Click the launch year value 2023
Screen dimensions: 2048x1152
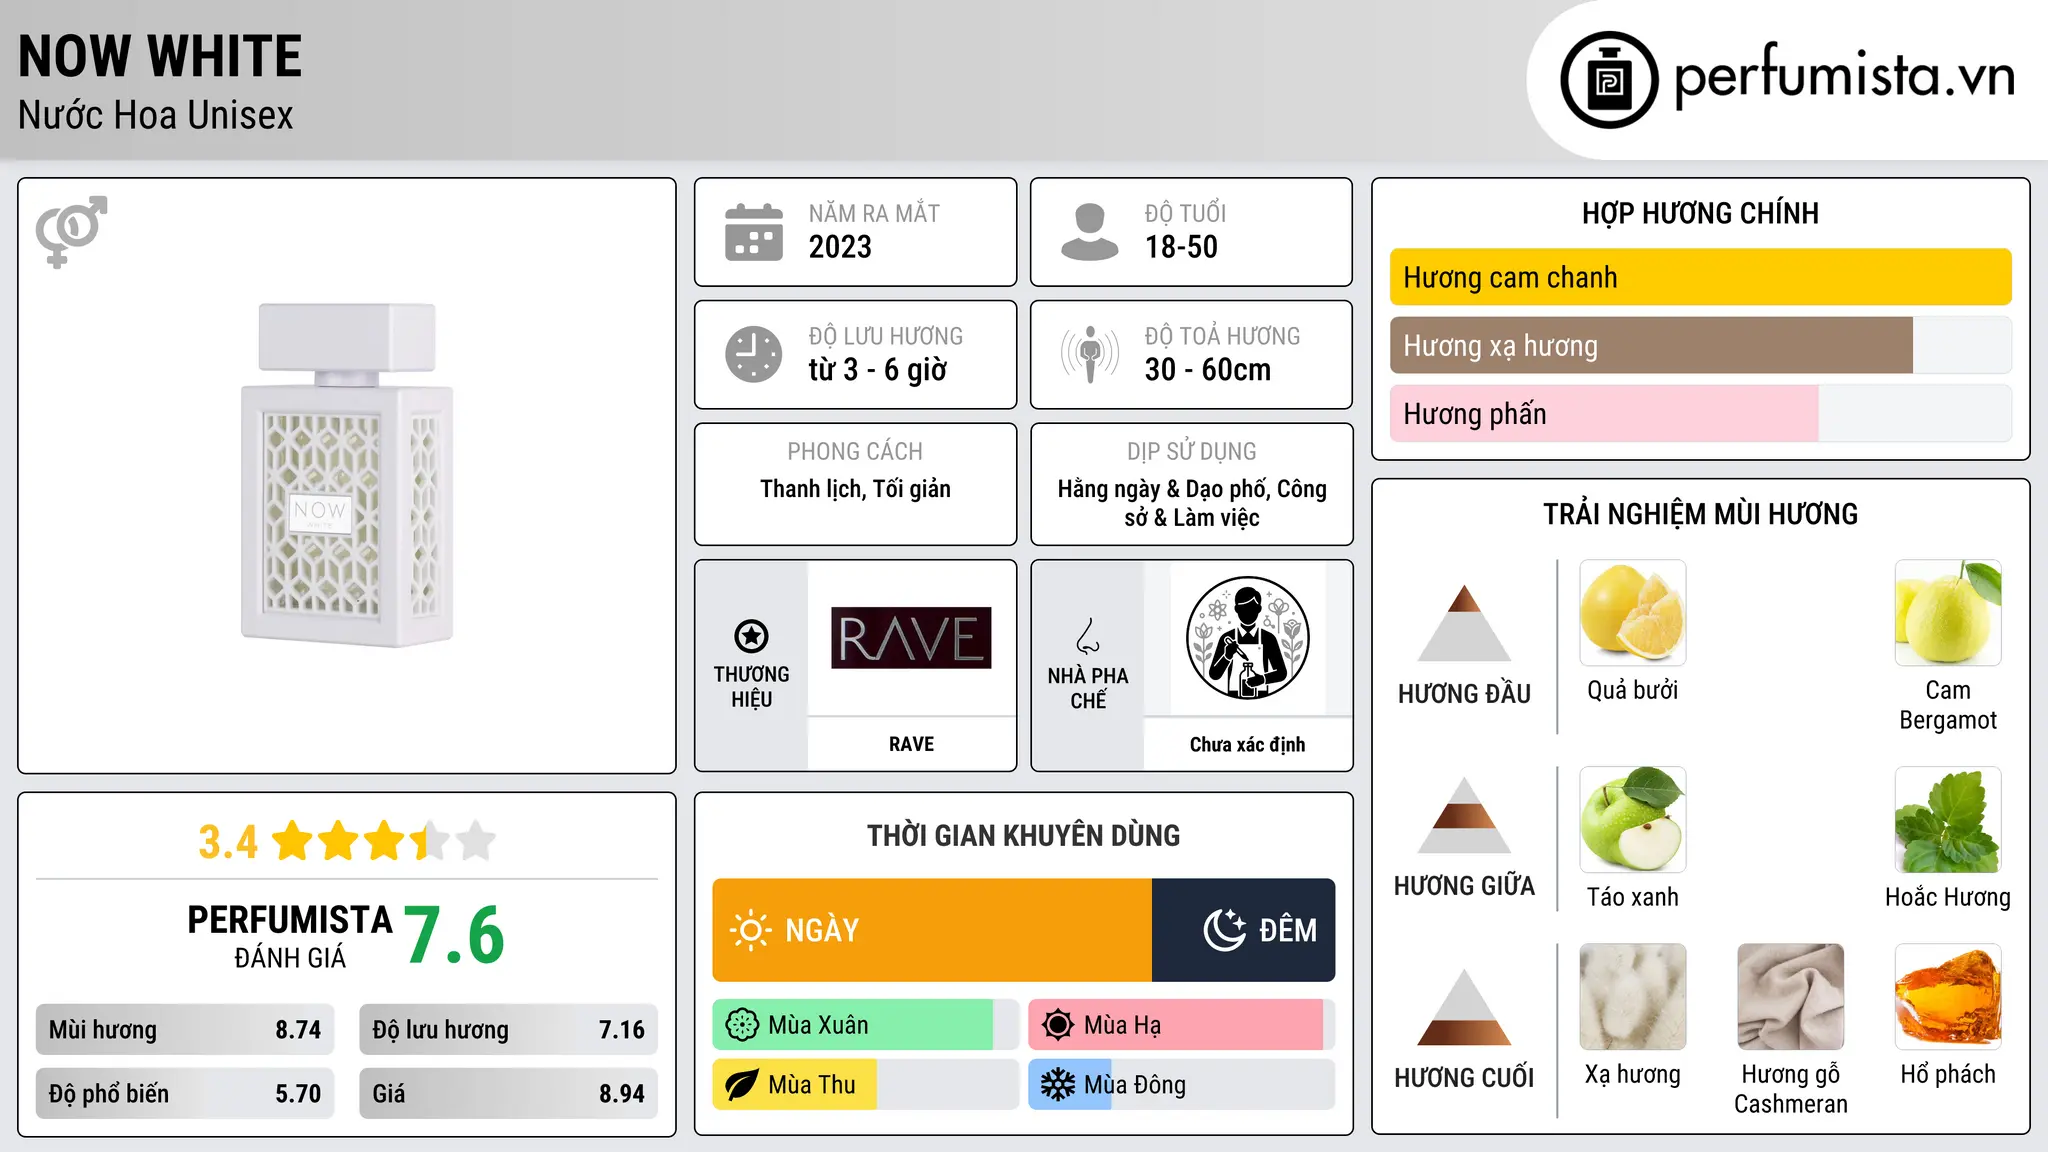click(840, 247)
